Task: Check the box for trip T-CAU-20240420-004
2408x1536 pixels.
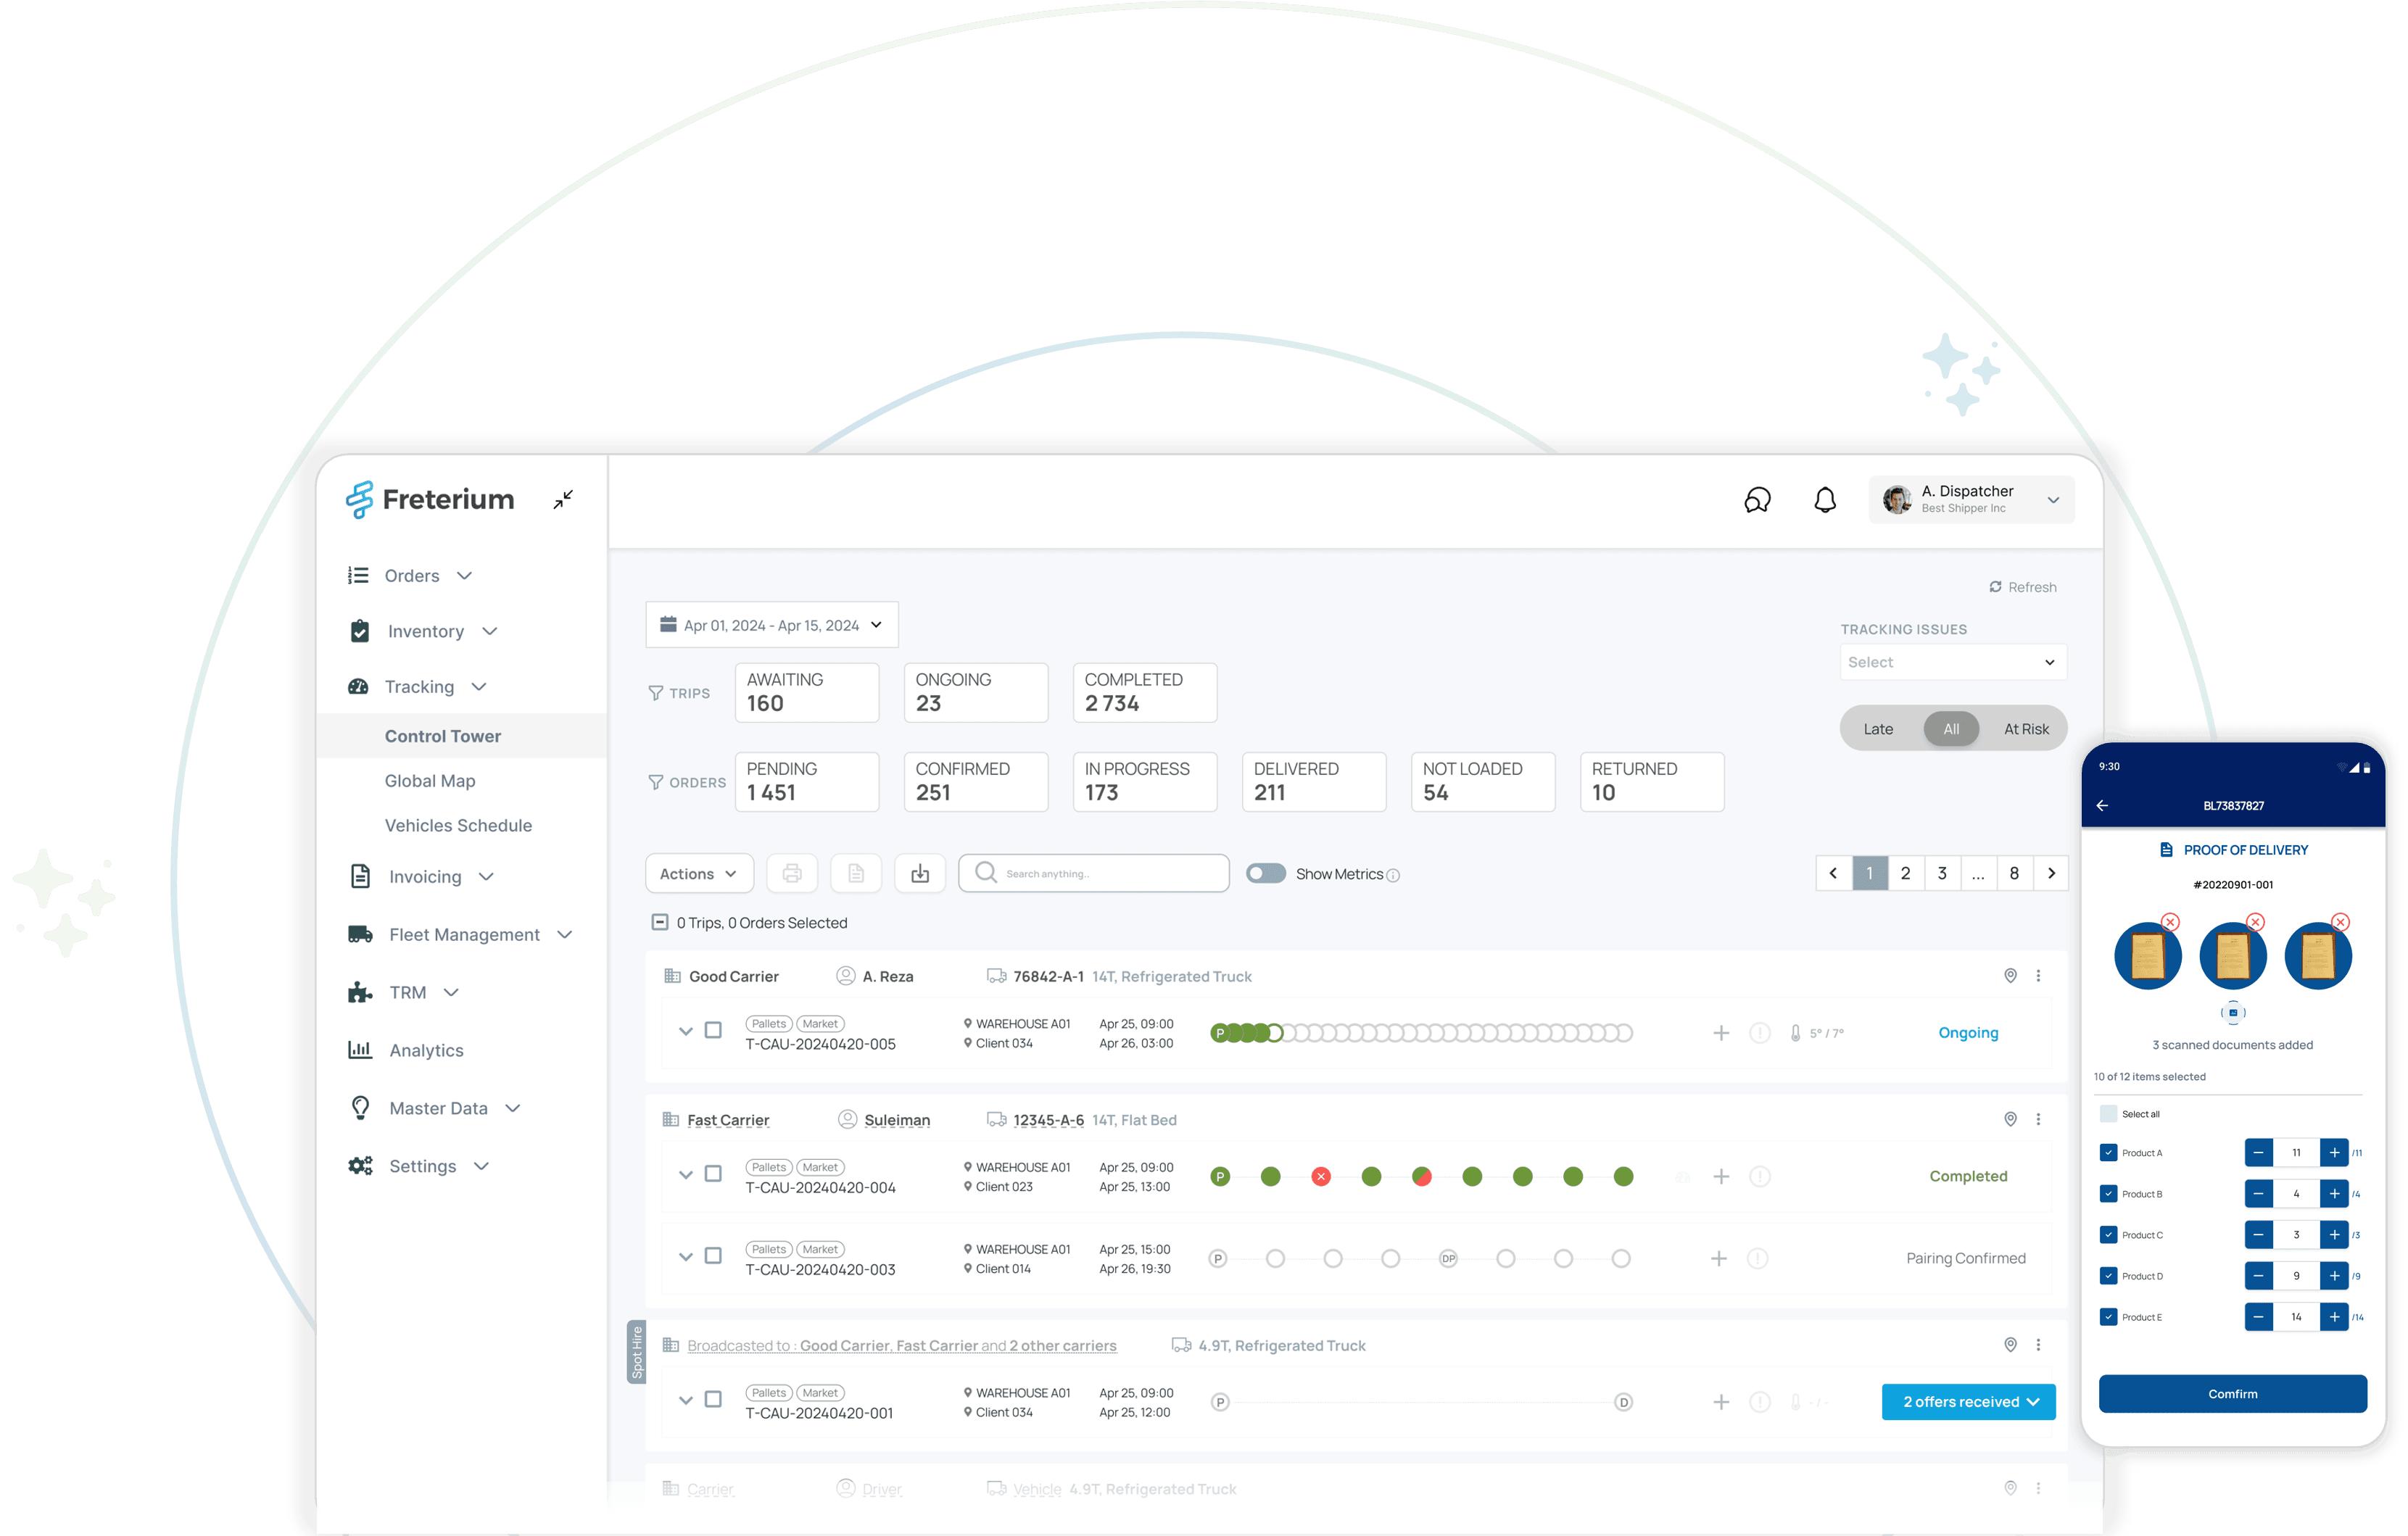Action: 713,1173
